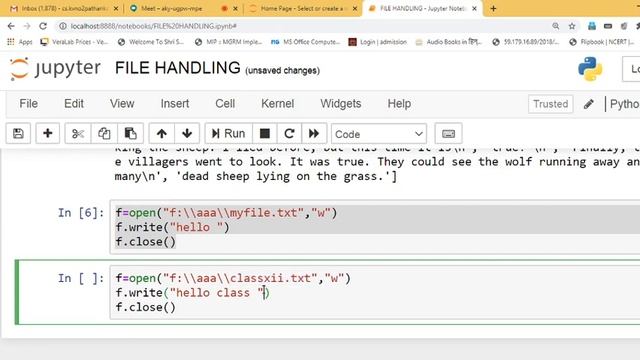Open the Audio Books bookmark

(449, 42)
